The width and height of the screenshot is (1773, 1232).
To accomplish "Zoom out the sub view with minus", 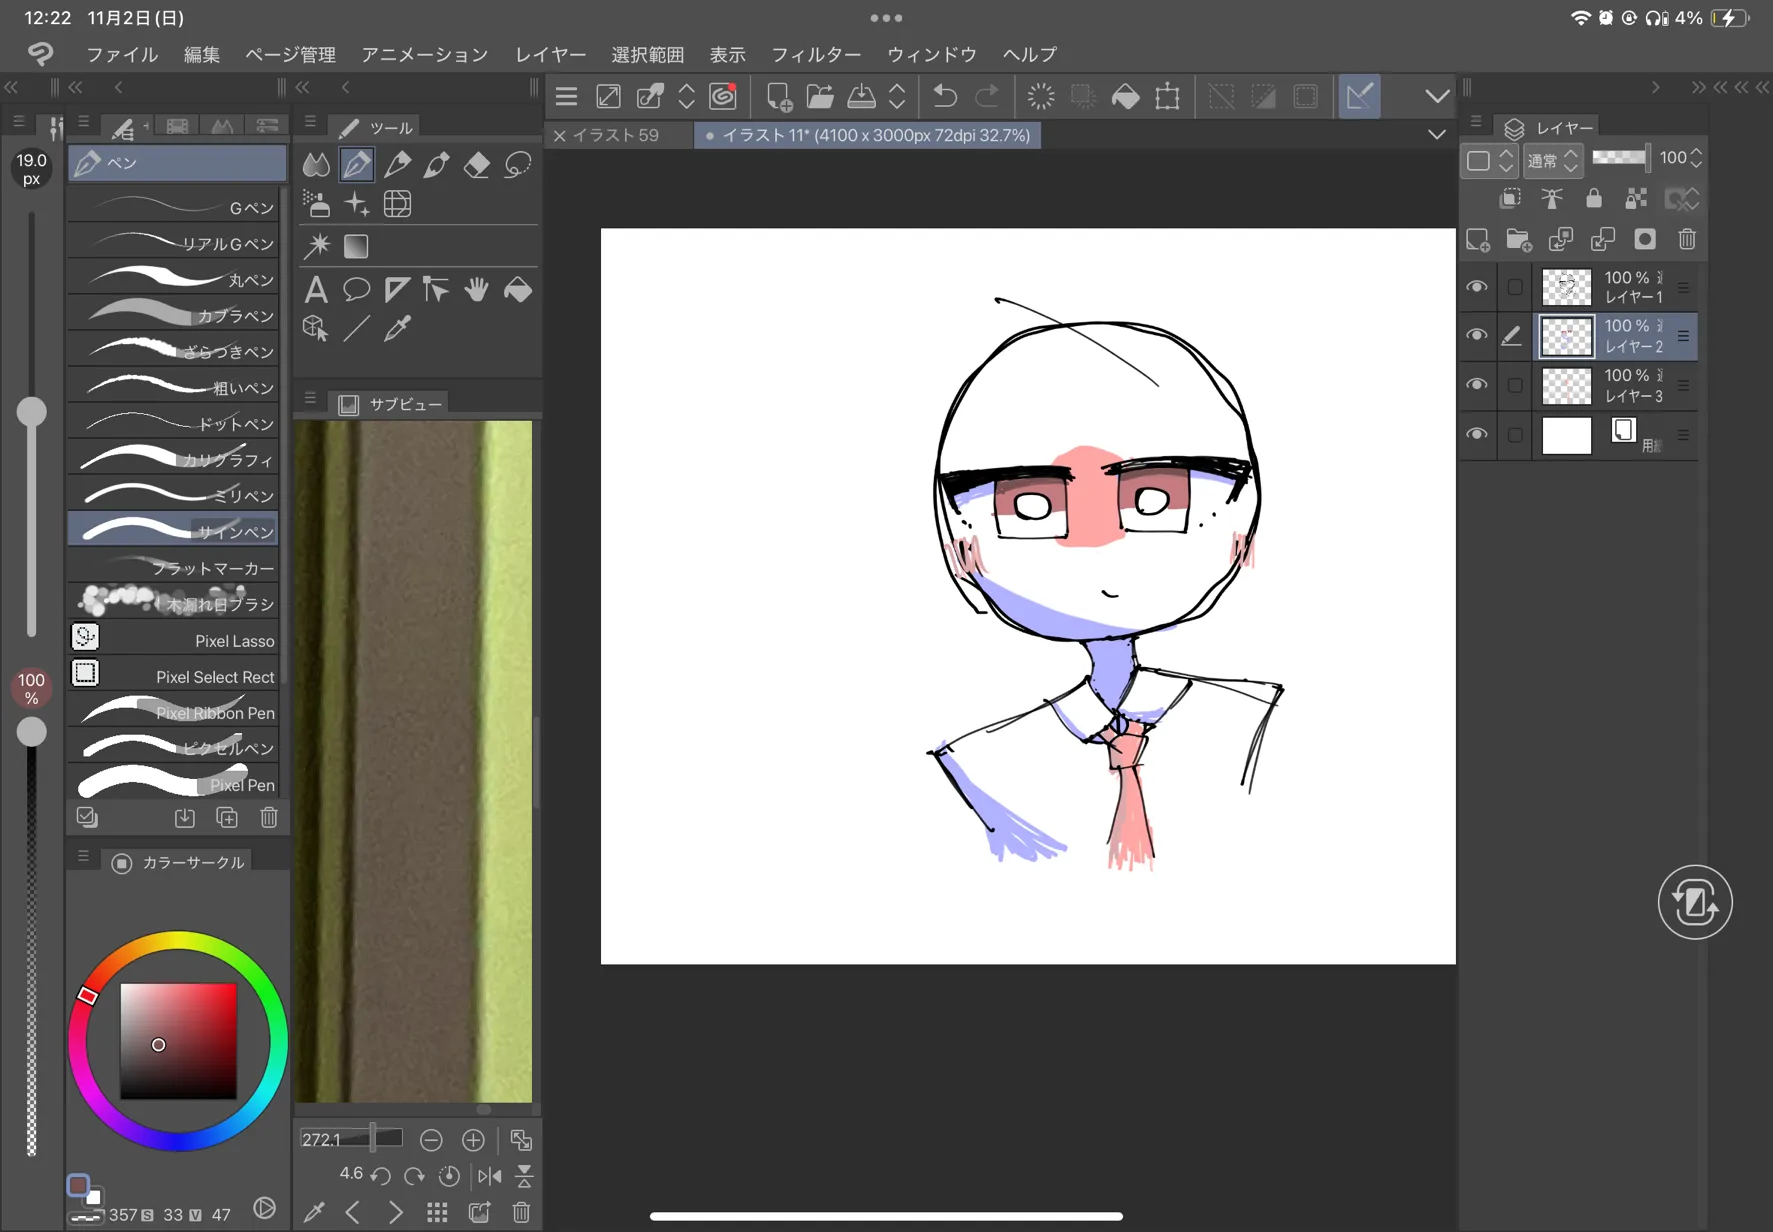I will [431, 1140].
